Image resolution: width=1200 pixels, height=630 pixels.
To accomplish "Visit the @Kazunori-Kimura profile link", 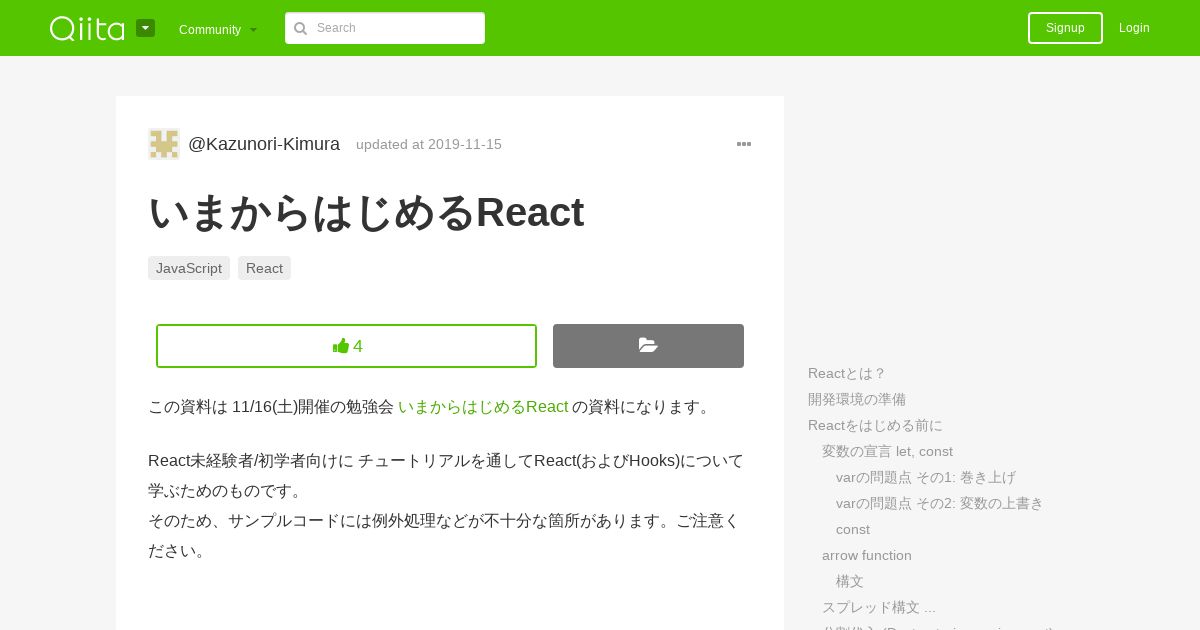I will [264, 144].
